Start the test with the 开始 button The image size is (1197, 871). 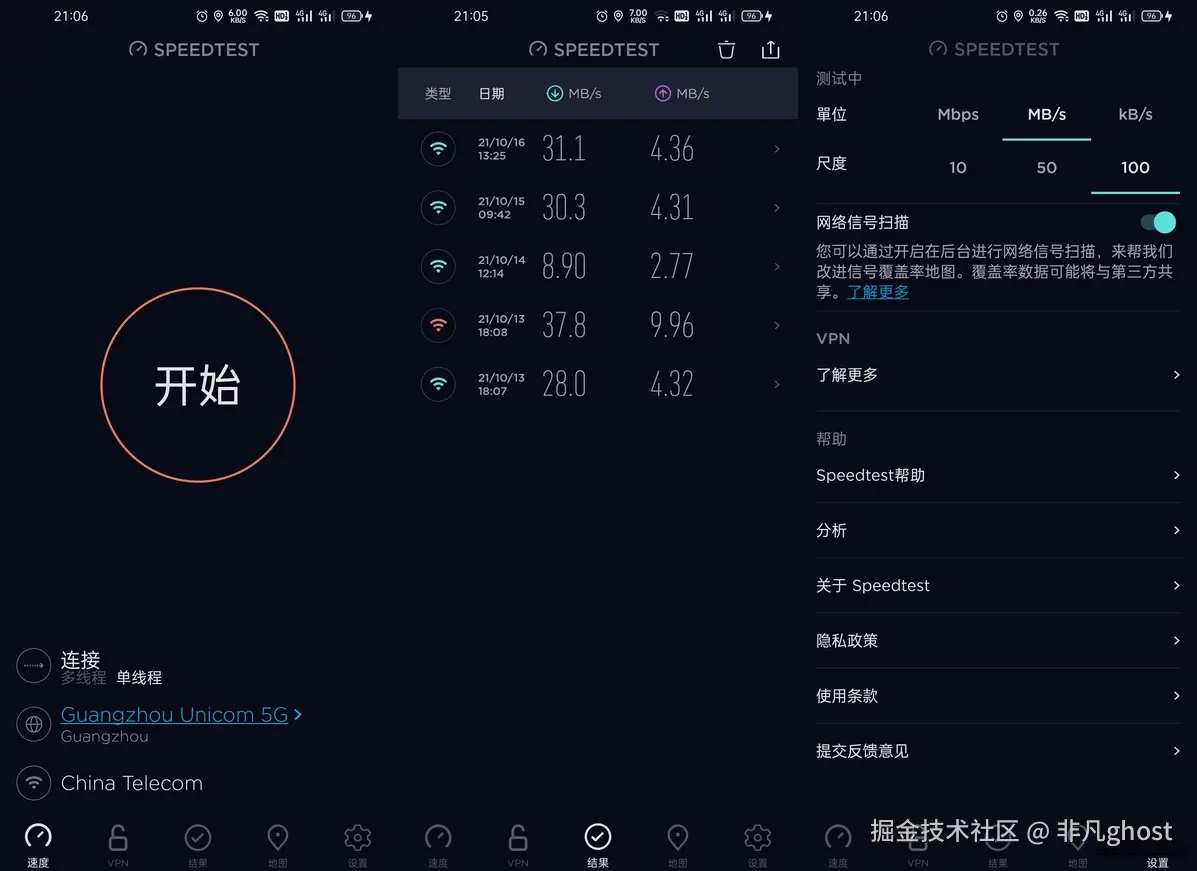coord(198,385)
